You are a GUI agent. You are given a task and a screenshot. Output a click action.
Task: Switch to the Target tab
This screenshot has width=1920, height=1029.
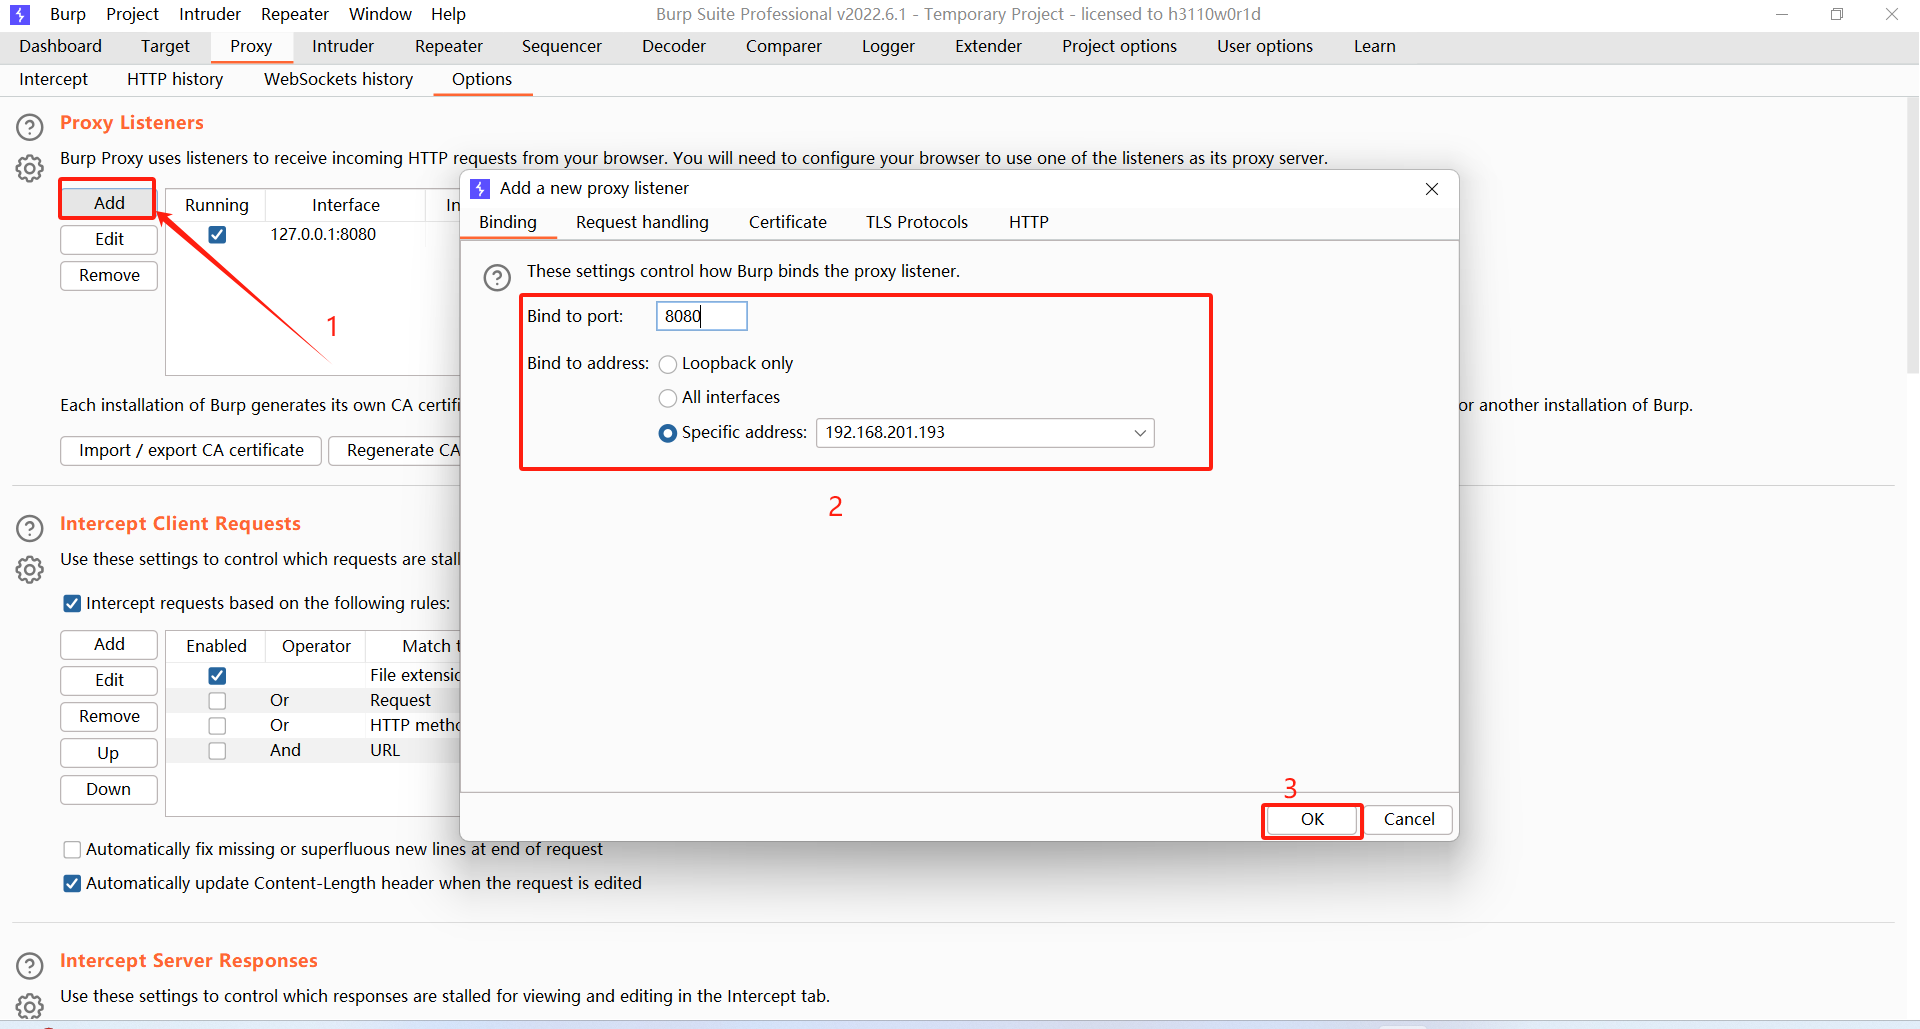[165, 46]
